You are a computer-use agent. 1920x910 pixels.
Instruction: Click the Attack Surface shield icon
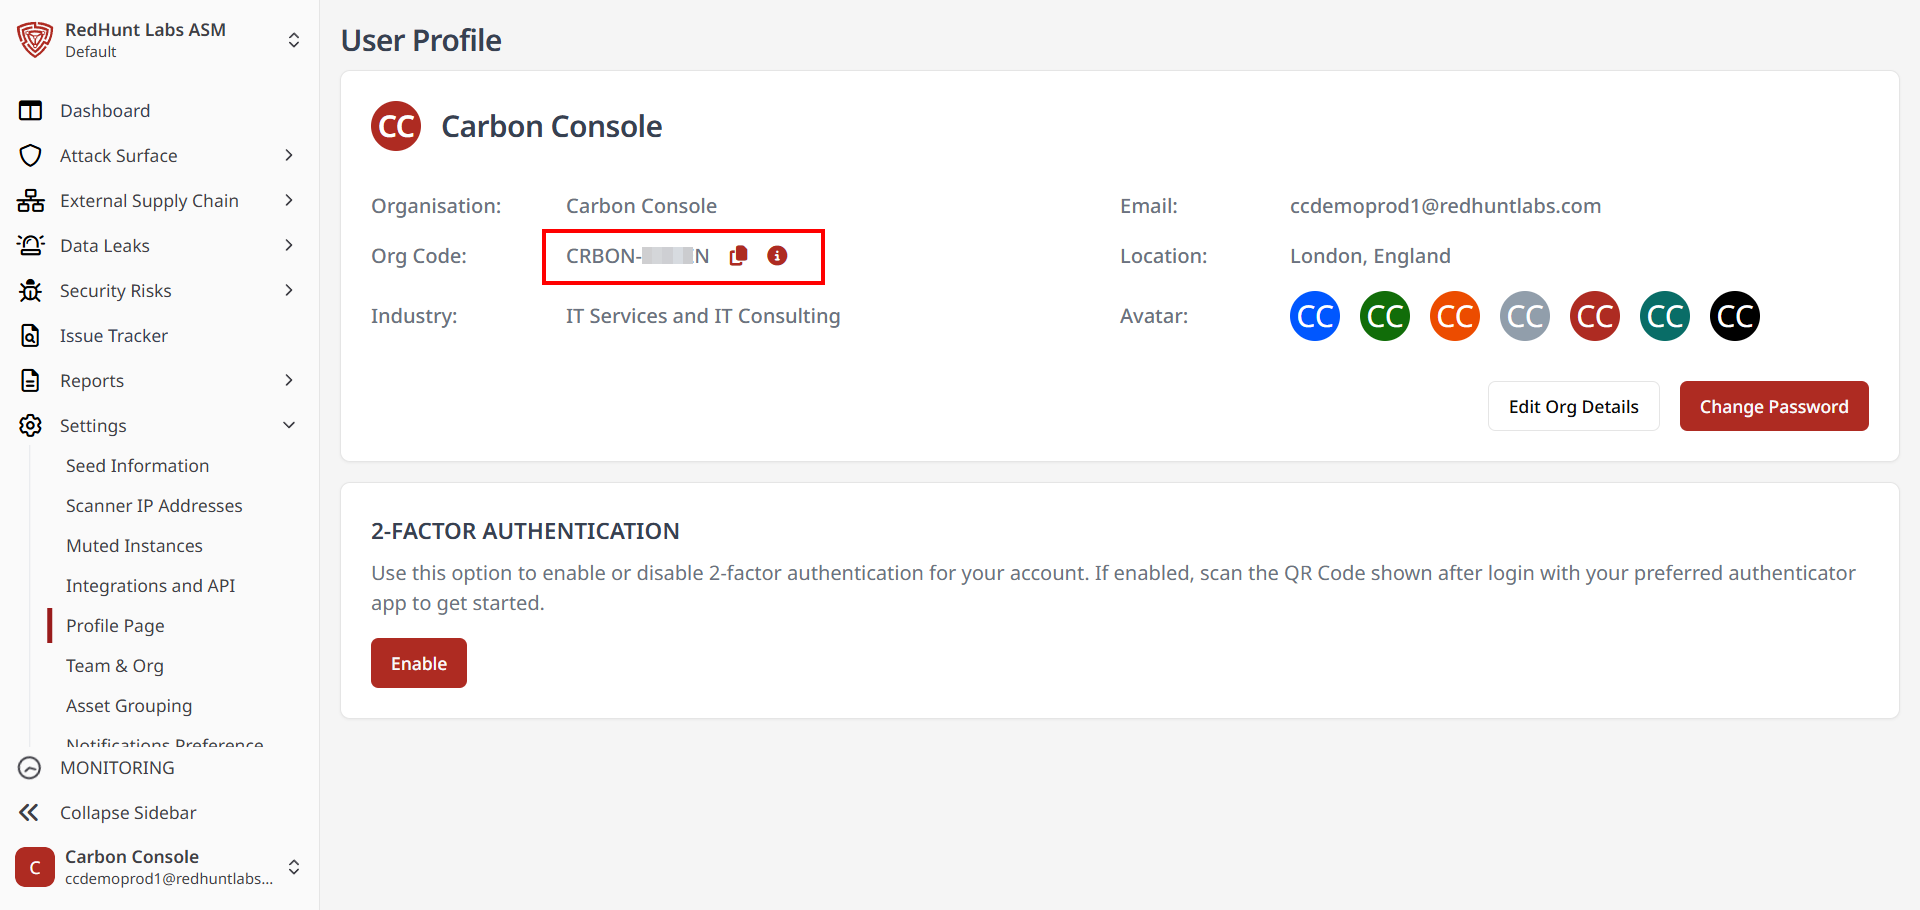pyautogui.click(x=31, y=156)
